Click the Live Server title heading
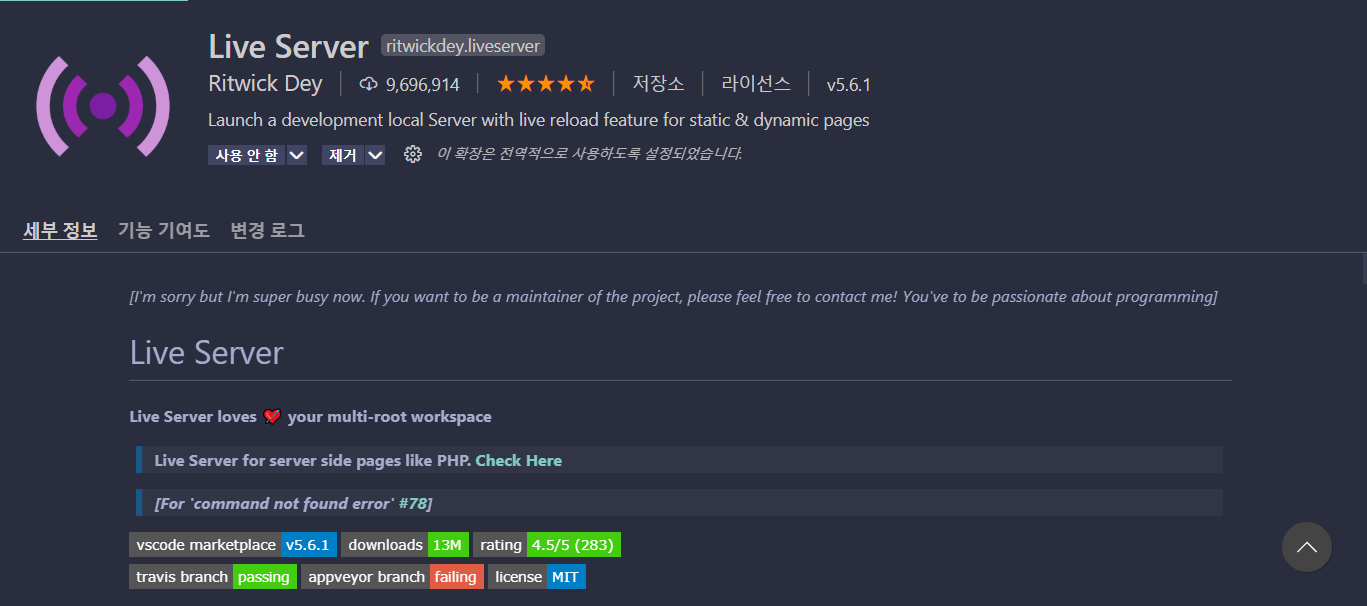The image size is (1367, 606). [x=289, y=46]
